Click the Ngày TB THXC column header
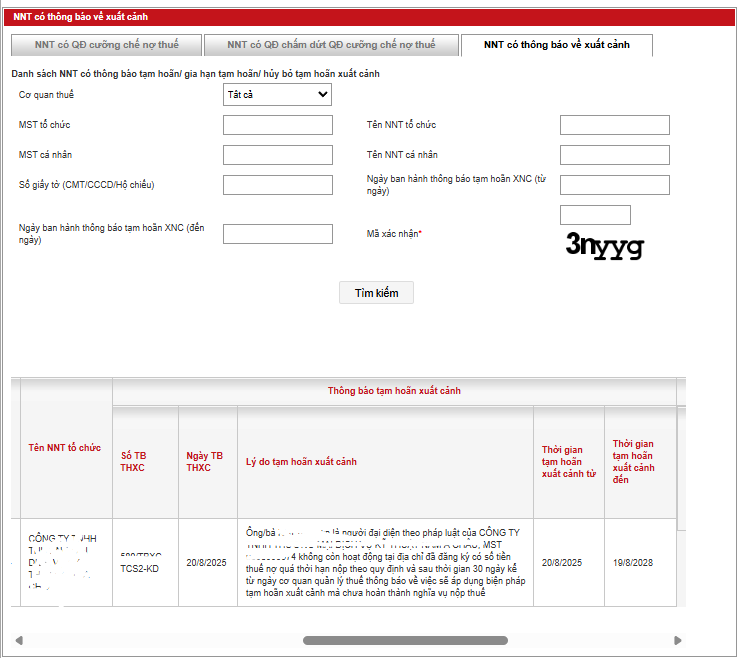This screenshot has height=658, width=738. pyautogui.click(x=205, y=462)
